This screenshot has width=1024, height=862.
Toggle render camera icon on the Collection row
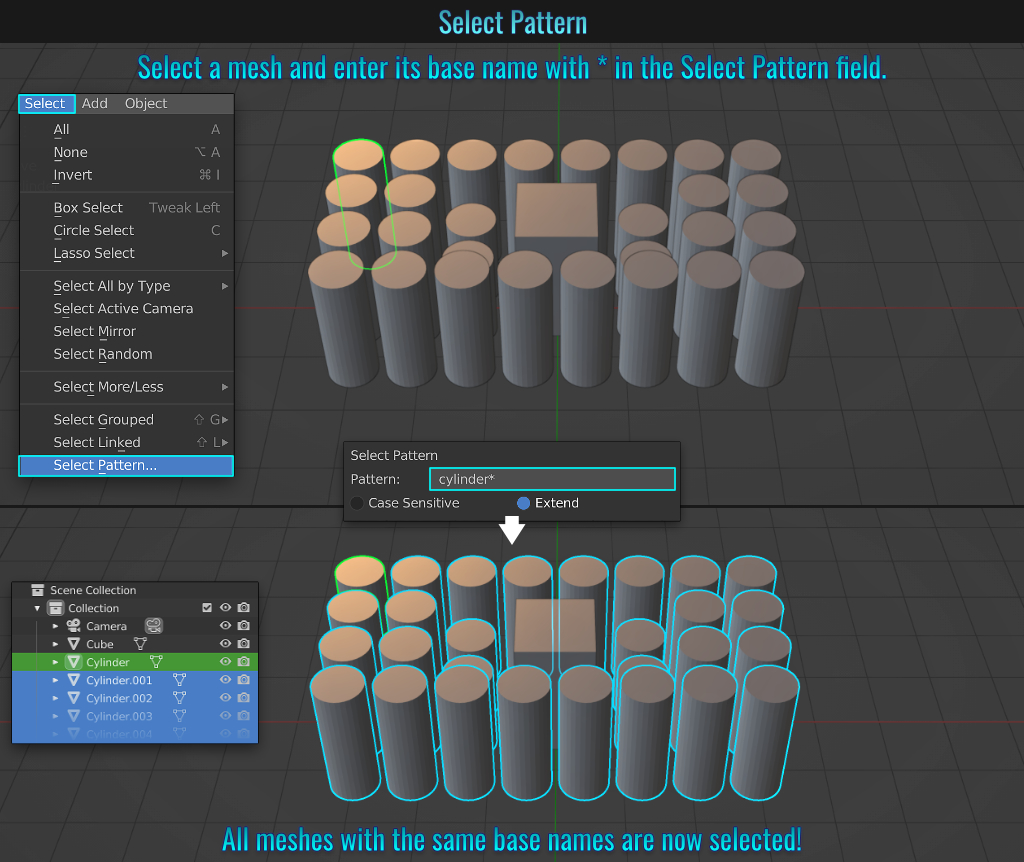(x=244, y=607)
